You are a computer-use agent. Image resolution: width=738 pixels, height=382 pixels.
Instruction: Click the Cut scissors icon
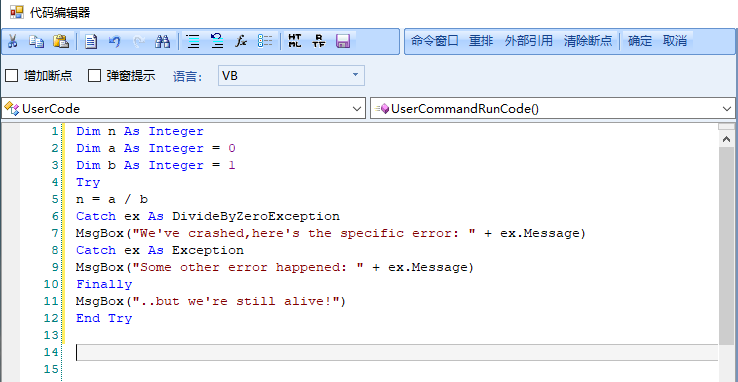pyautogui.click(x=13, y=41)
